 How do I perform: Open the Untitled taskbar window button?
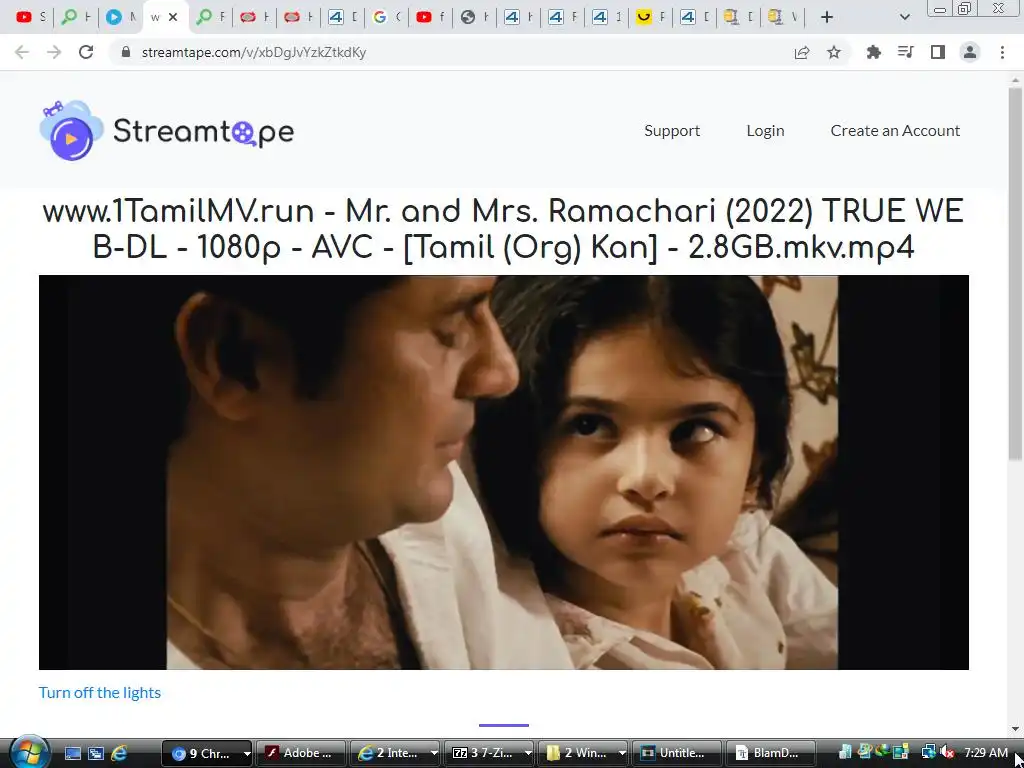(676, 753)
